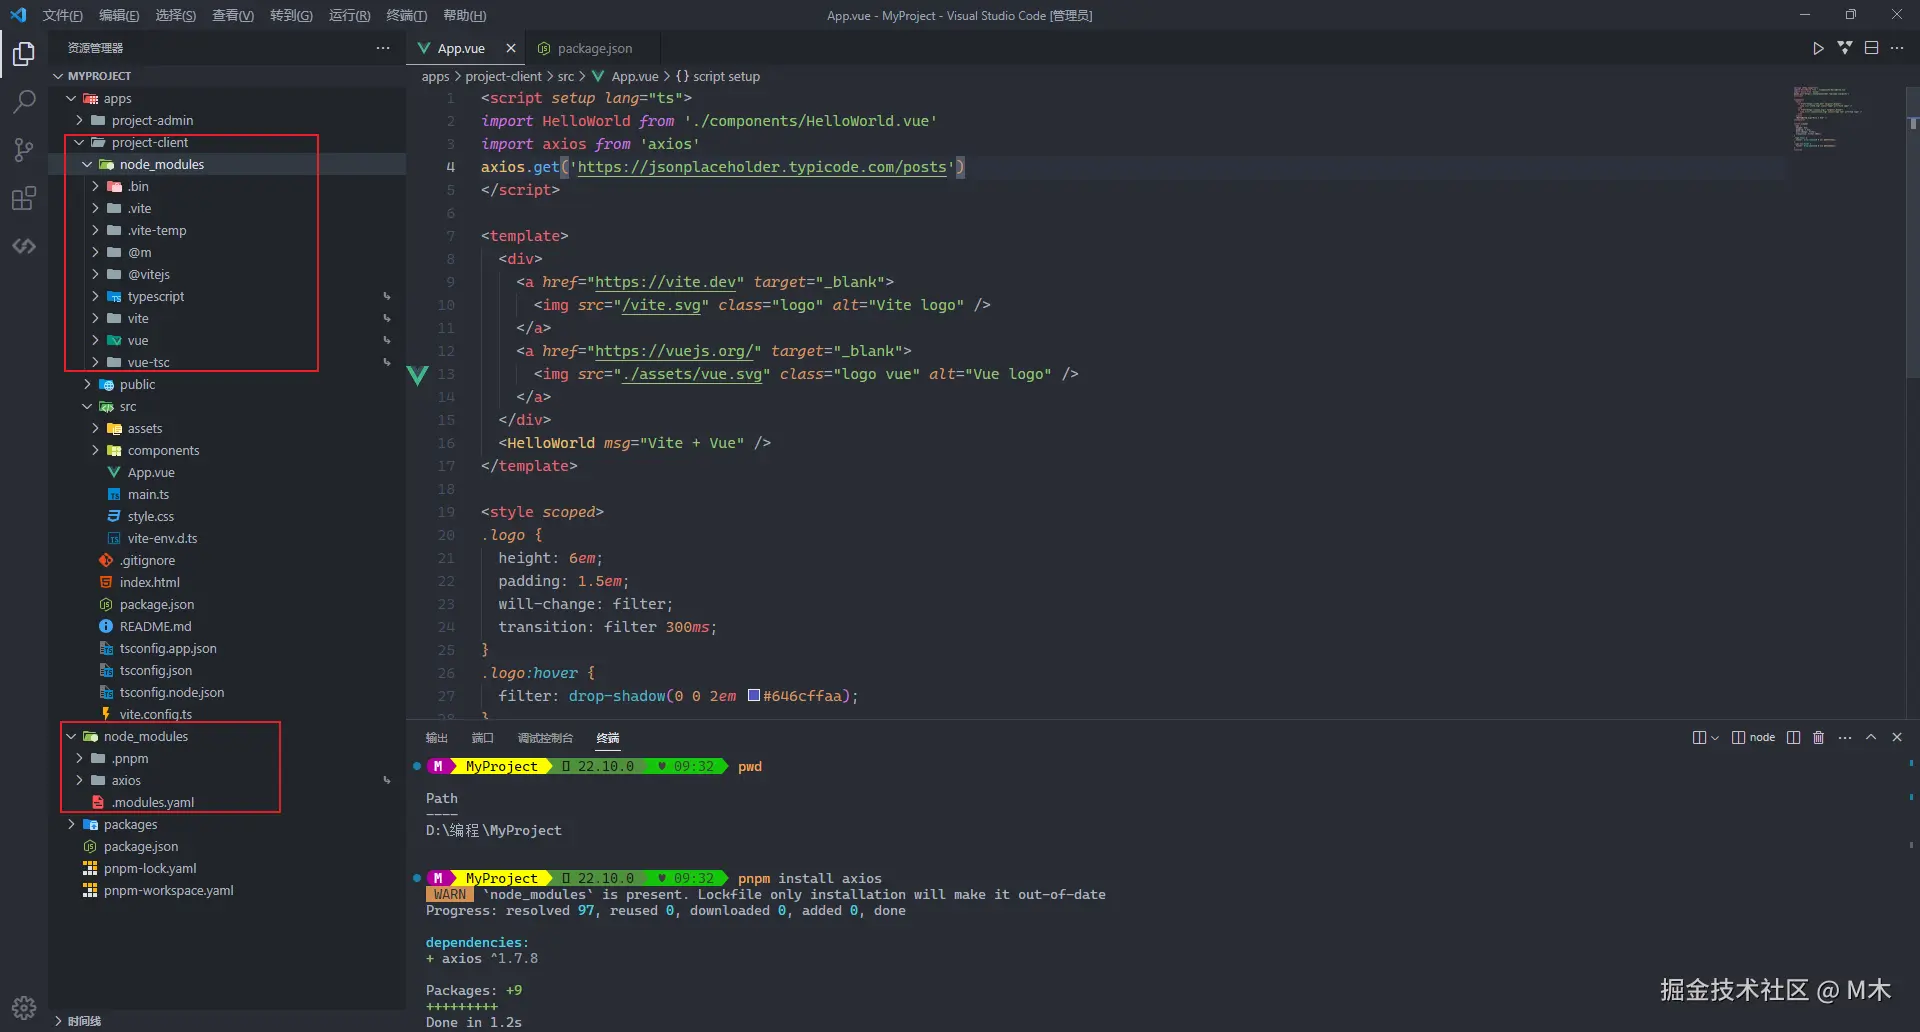Open the terminal launch profile dropdown arrow

coord(1715,738)
